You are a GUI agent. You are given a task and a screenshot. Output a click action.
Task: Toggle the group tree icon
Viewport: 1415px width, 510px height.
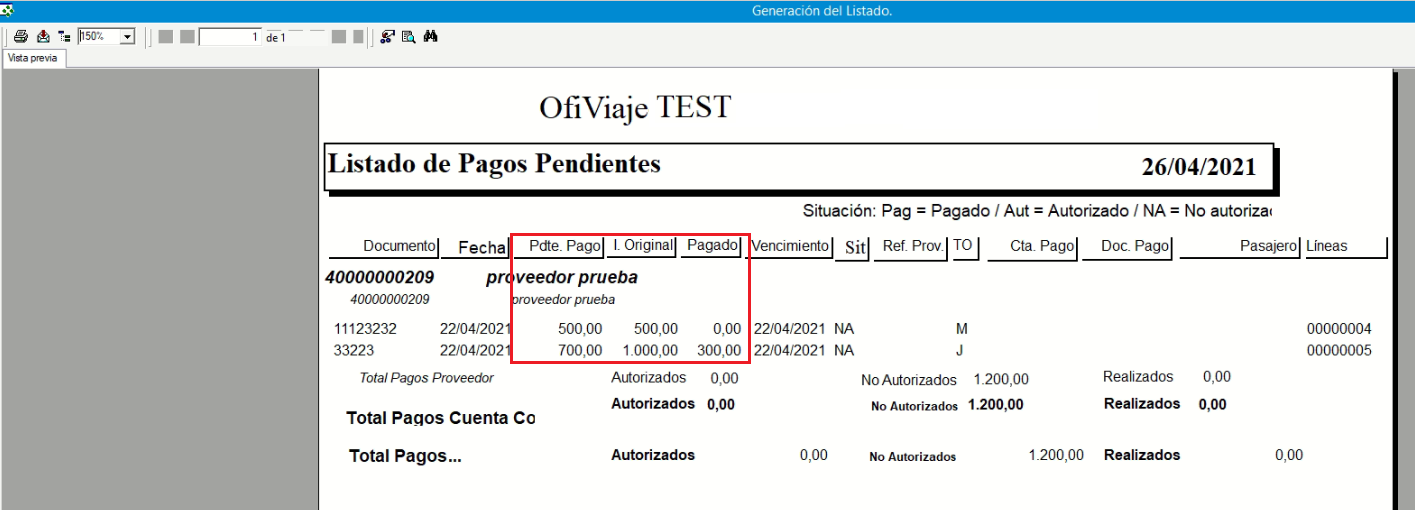pos(64,36)
